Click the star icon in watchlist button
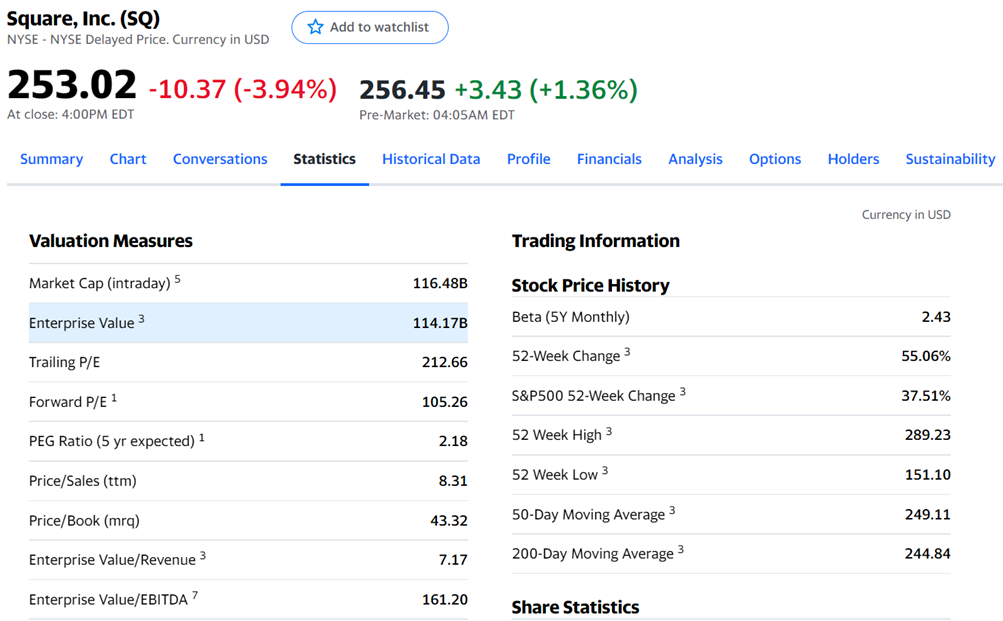 [x=315, y=27]
